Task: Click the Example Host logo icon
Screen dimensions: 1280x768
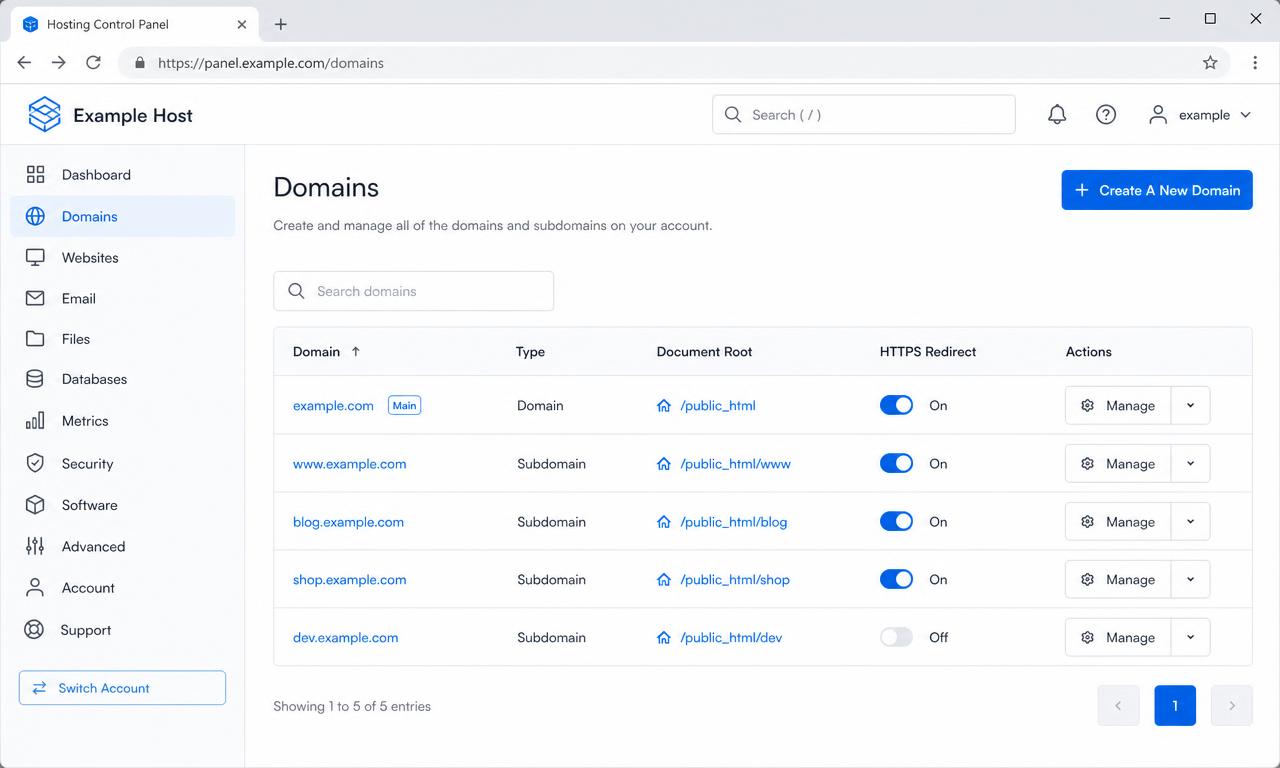Action: coord(44,115)
